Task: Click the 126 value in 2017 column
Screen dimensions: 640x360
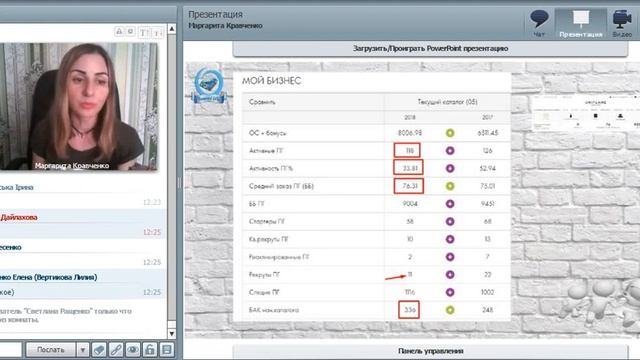Action: coord(487,151)
